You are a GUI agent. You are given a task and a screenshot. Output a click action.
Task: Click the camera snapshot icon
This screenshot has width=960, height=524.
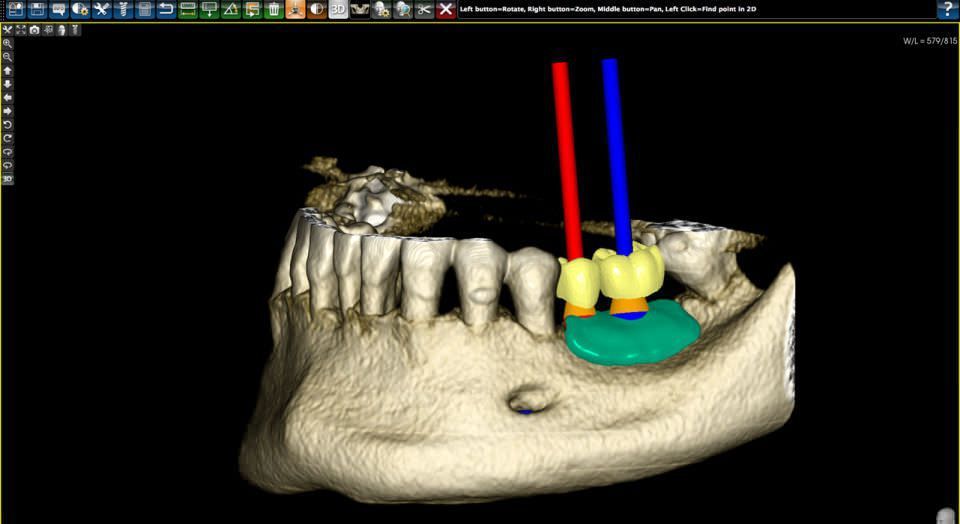coord(34,30)
